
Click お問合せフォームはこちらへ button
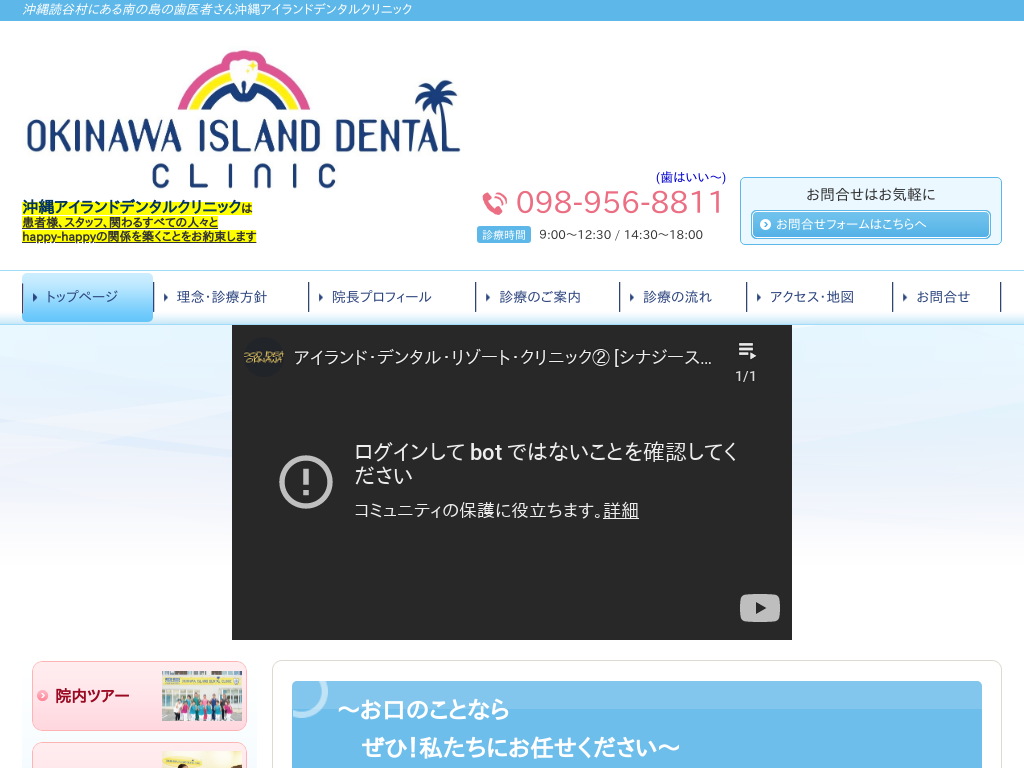pyautogui.click(x=871, y=225)
